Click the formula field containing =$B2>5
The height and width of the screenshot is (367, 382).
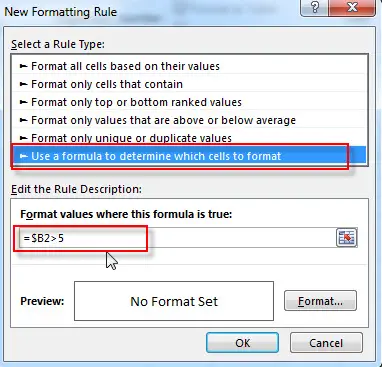tap(177, 238)
